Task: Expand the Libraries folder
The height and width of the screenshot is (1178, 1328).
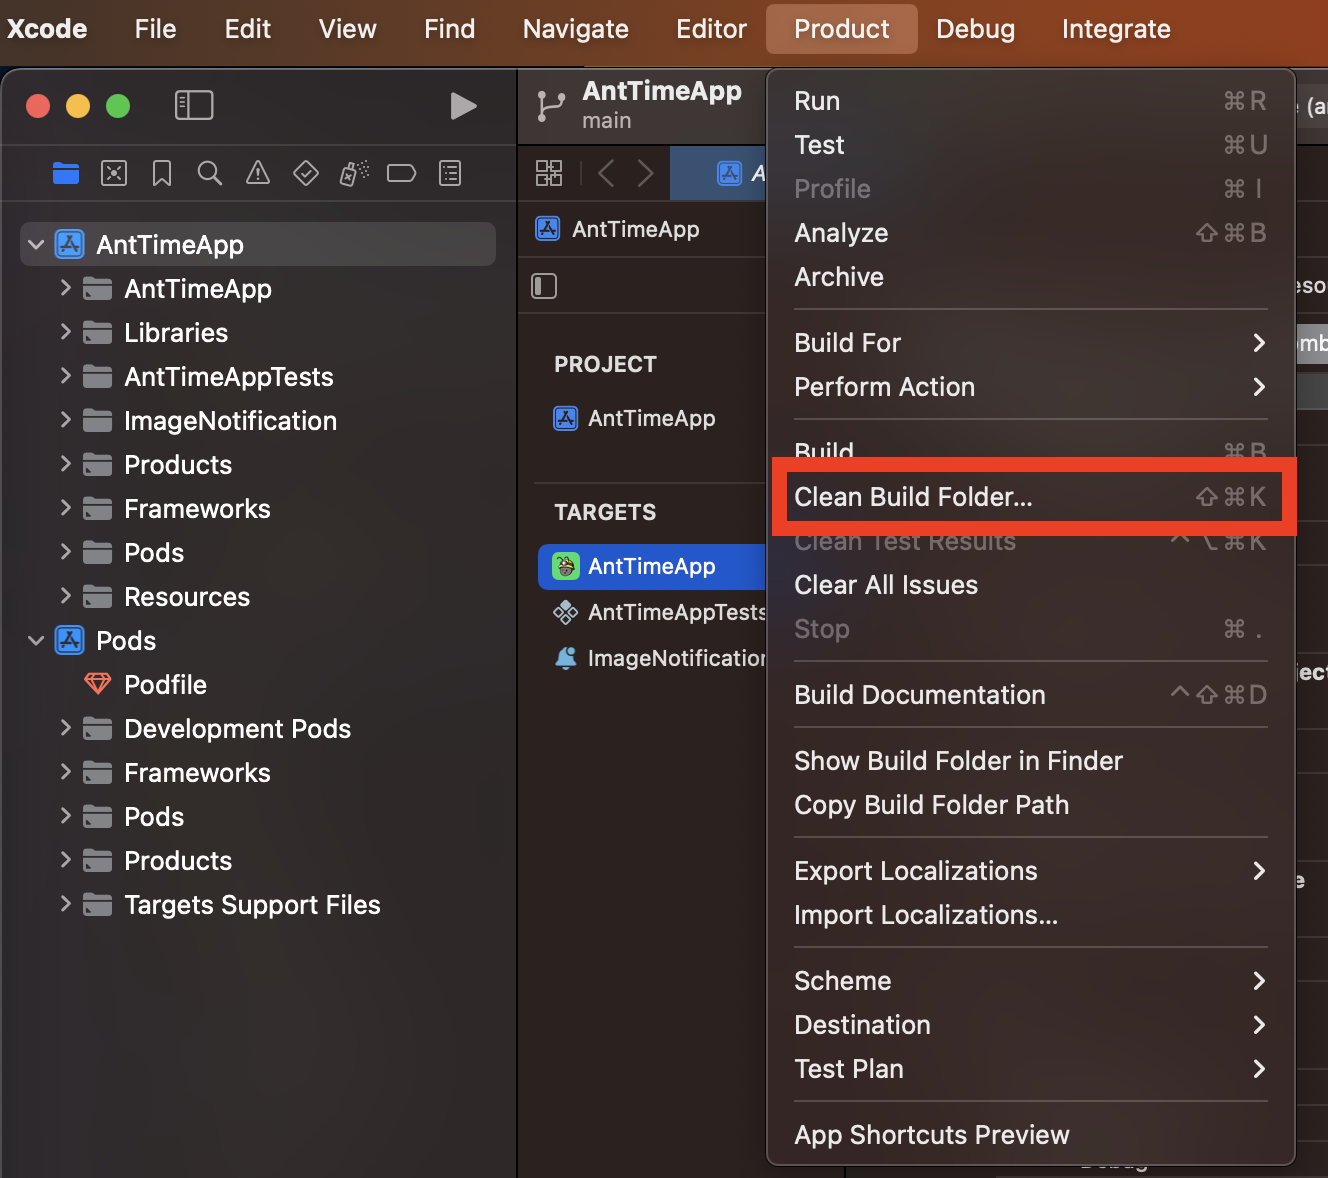Action: tap(65, 332)
